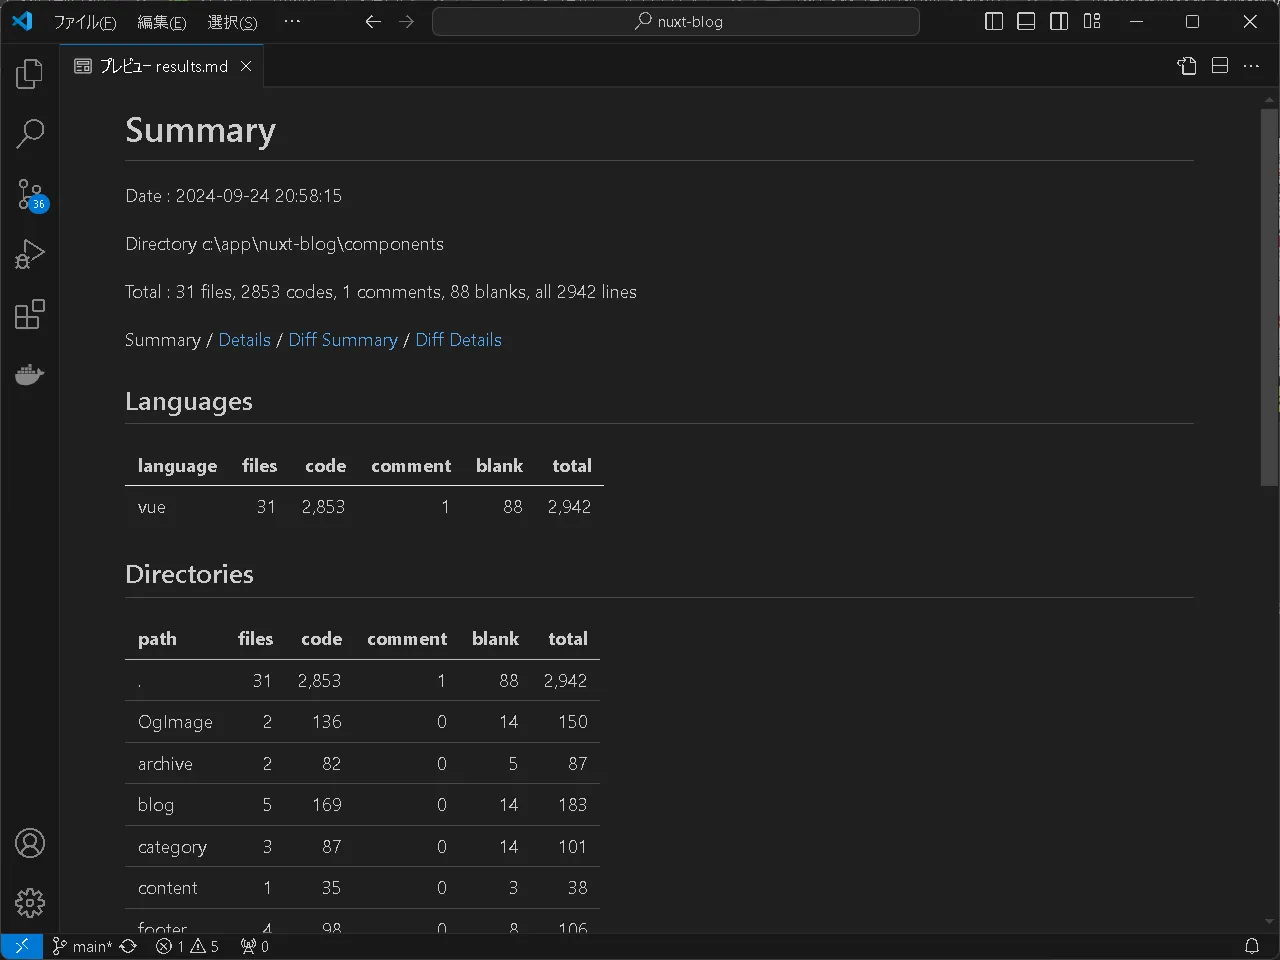Click the 183 total in blog row

pos(572,805)
